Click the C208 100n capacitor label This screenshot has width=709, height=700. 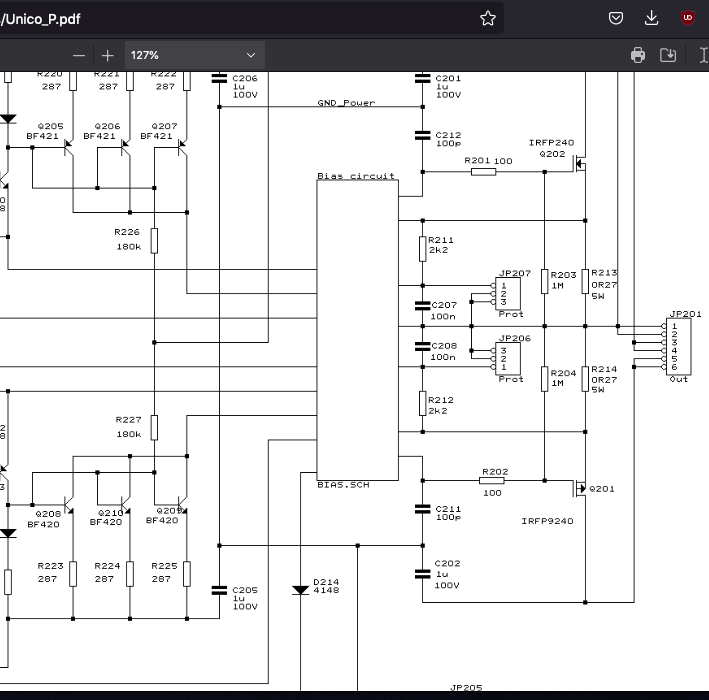[444, 351]
